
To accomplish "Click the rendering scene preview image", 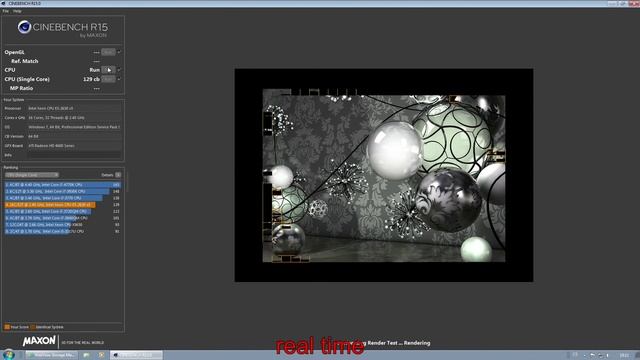I will (x=384, y=175).
